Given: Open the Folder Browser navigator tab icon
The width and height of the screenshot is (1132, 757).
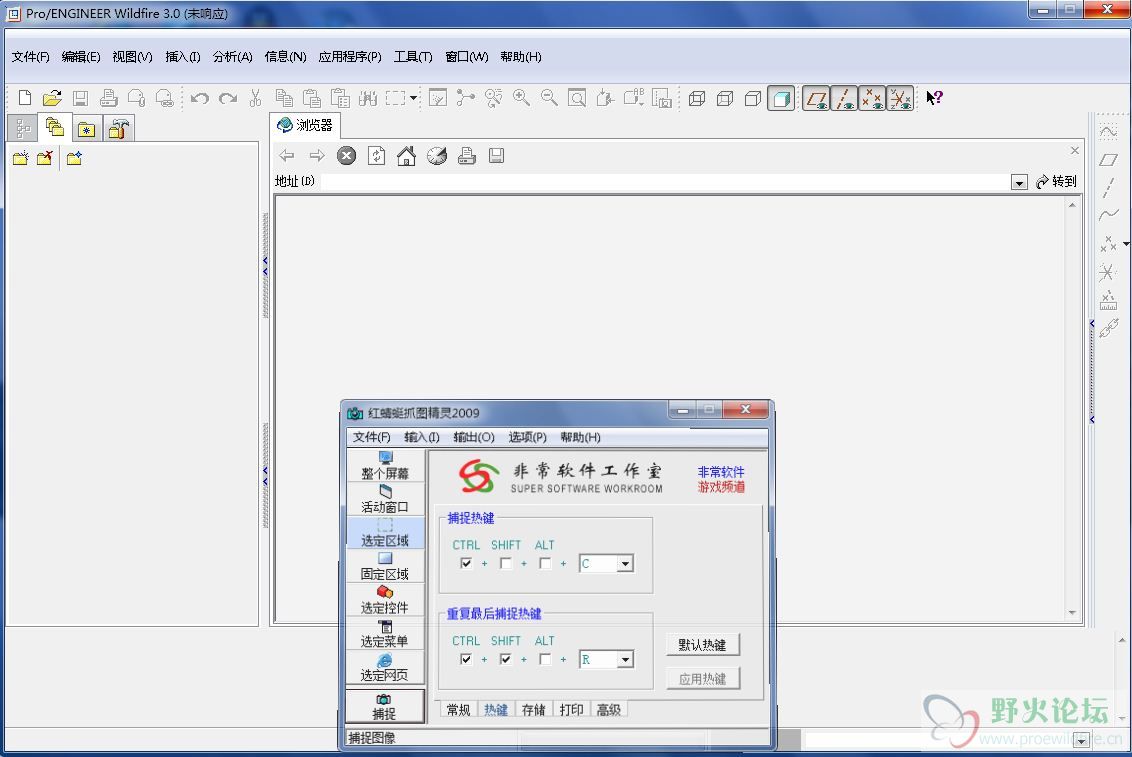Looking at the screenshot, I should pos(55,128).
